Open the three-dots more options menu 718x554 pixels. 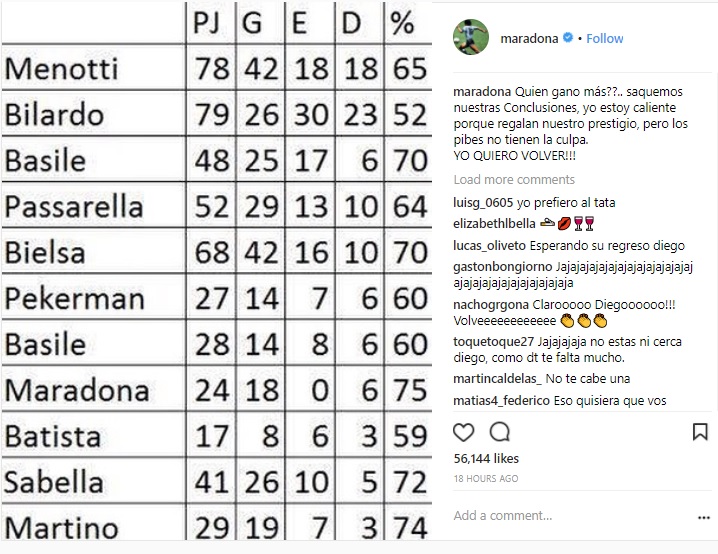coord(703,517)
